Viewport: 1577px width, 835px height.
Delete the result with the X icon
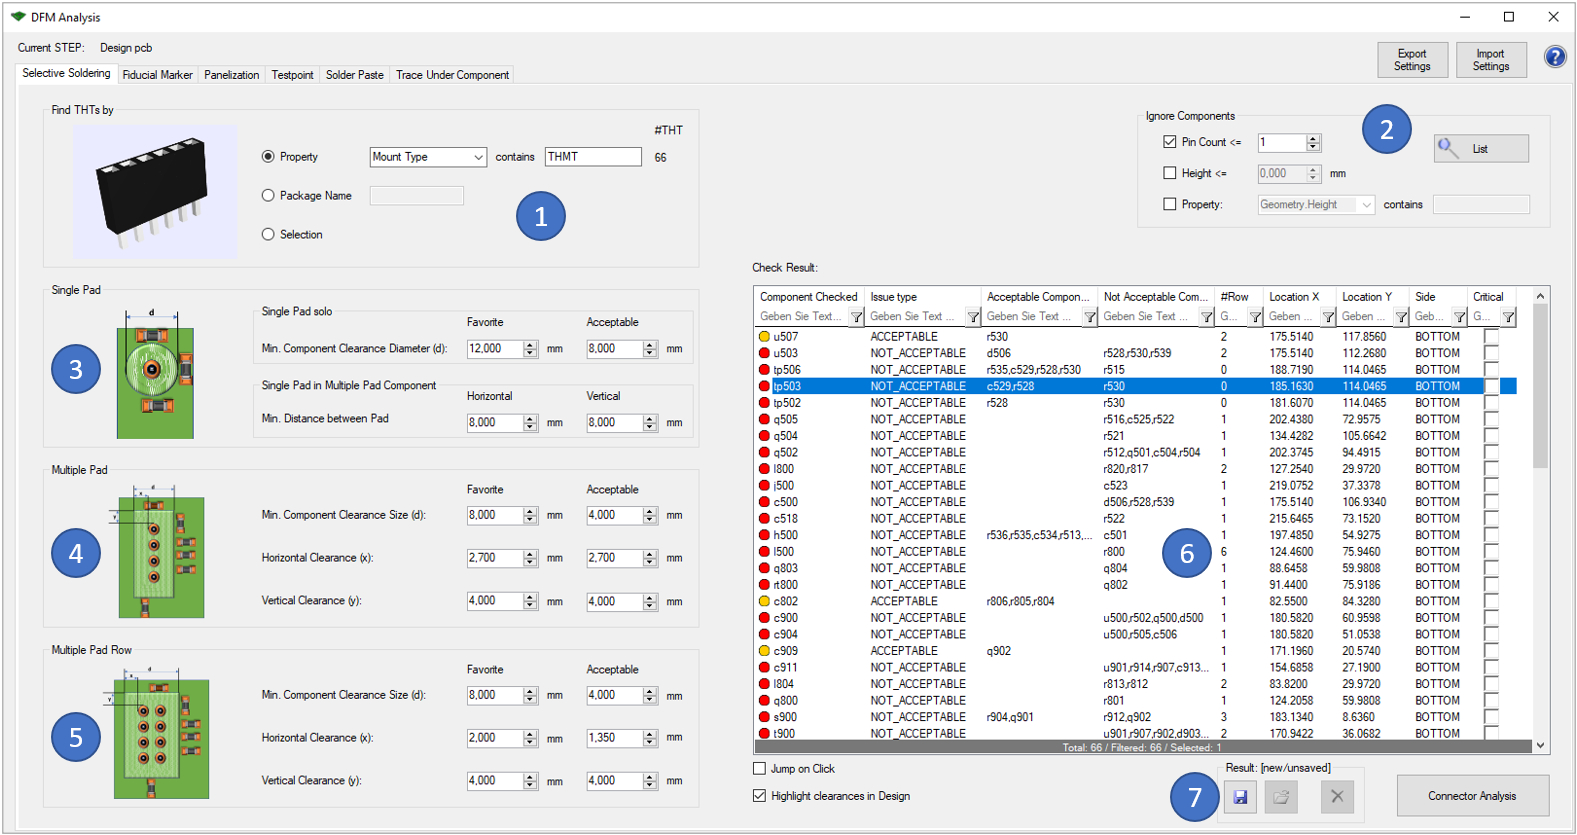pyautogui.click(x=1337, y=797)
